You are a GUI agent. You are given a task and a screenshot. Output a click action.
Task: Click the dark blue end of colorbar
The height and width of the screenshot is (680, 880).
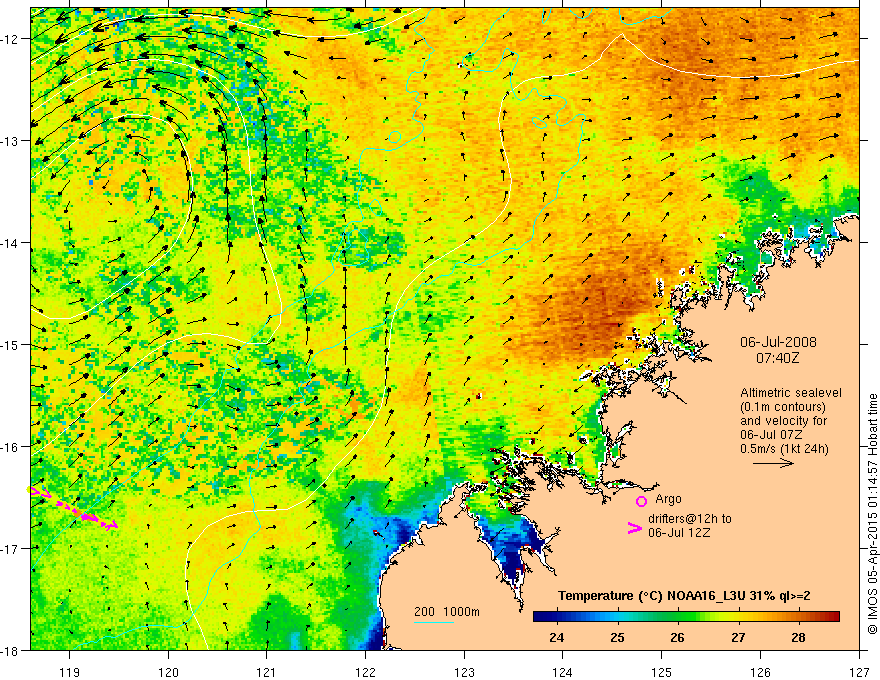(x=542, y=617)
